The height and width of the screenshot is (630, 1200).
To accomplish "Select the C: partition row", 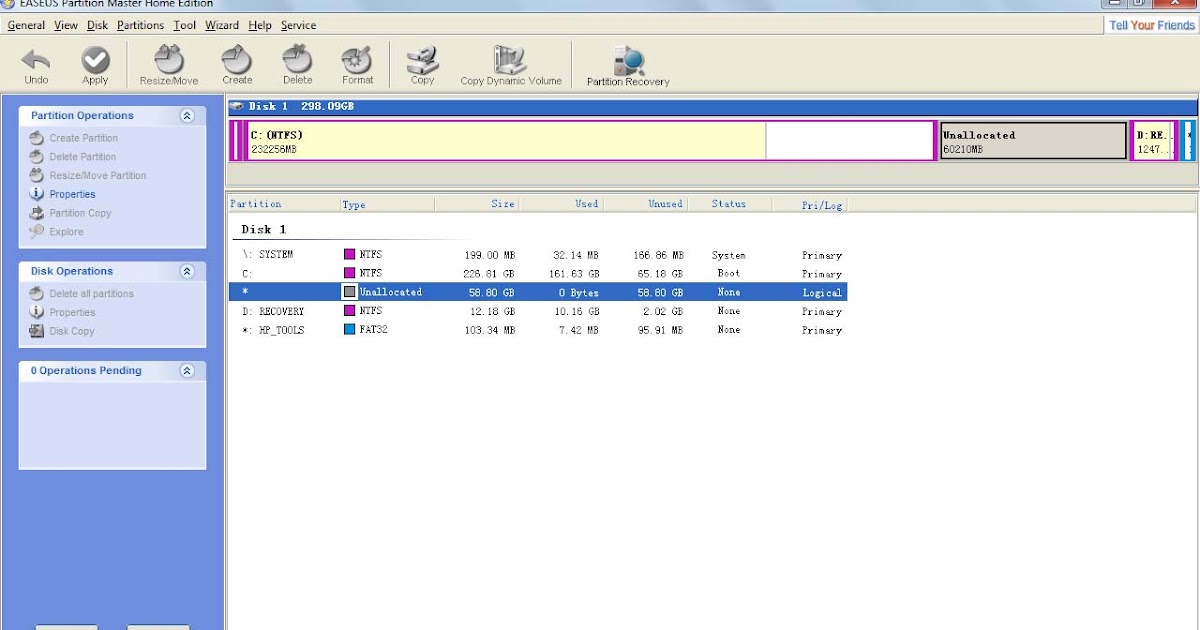I will coord(538,273).
